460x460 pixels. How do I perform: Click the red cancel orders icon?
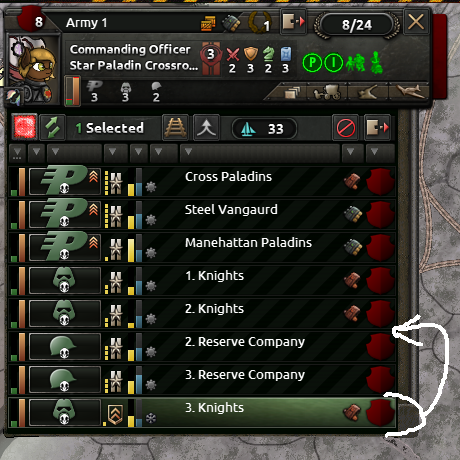345,128
